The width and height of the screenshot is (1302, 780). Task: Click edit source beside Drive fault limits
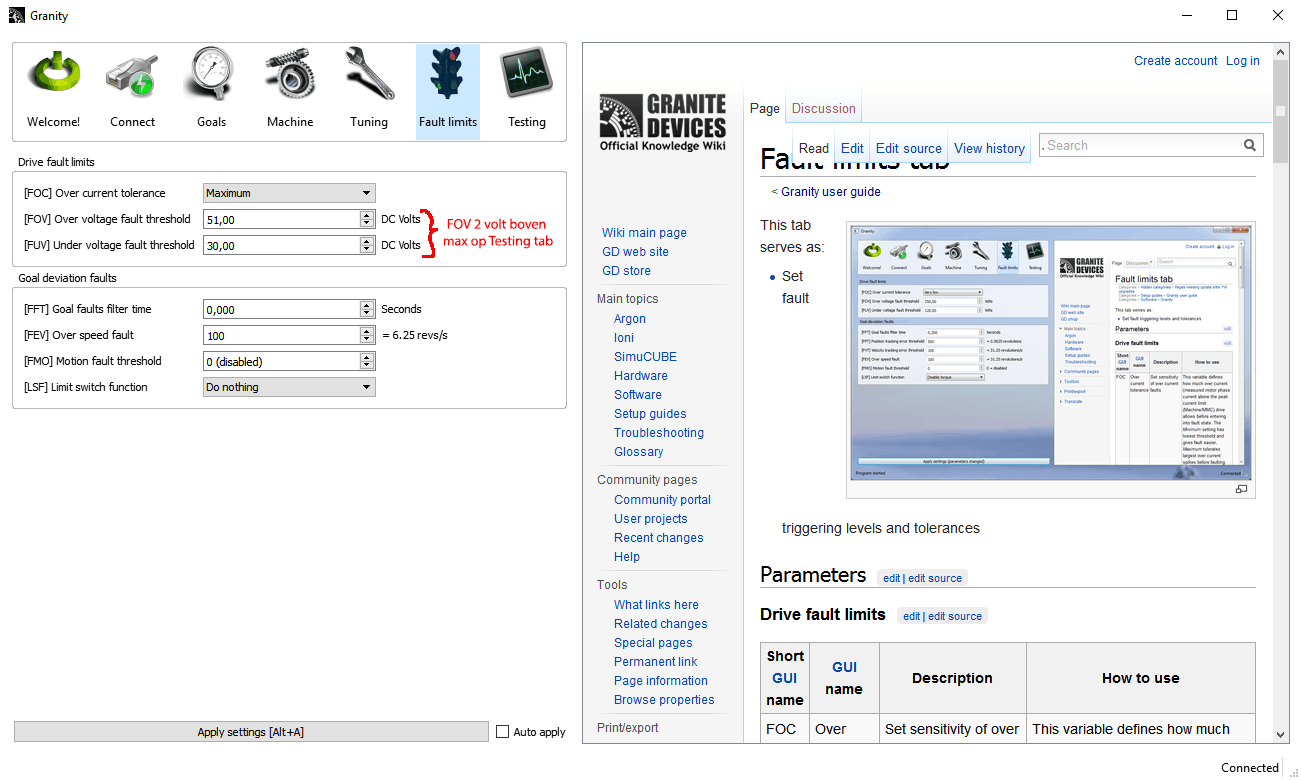tap(955, 616)
